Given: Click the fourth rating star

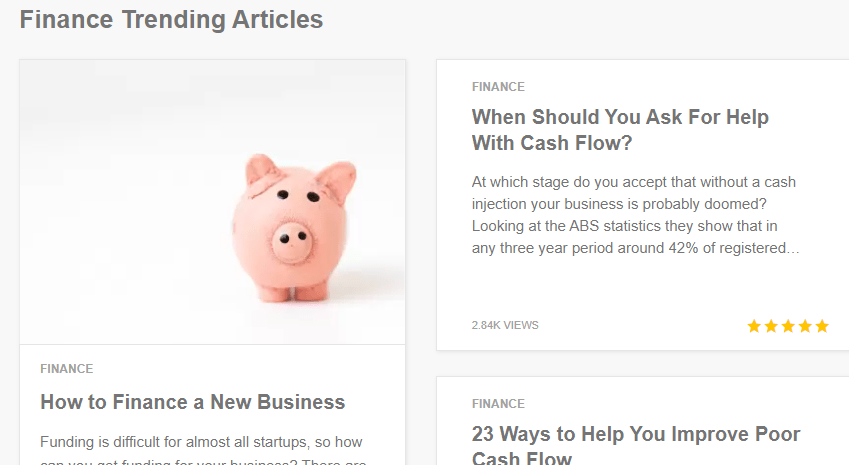Looking at the screenshot, I should [x=805, y=326].
